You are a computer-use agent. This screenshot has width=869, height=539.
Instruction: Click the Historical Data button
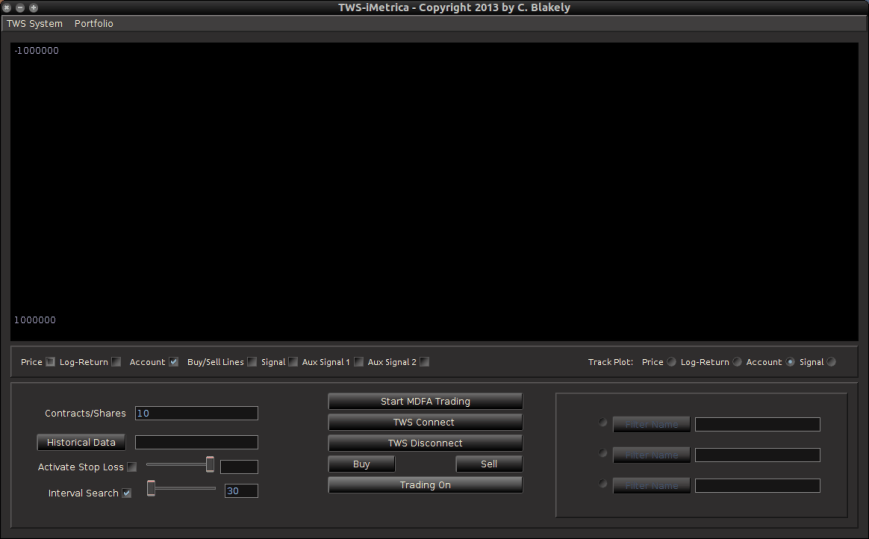[81, 442]
